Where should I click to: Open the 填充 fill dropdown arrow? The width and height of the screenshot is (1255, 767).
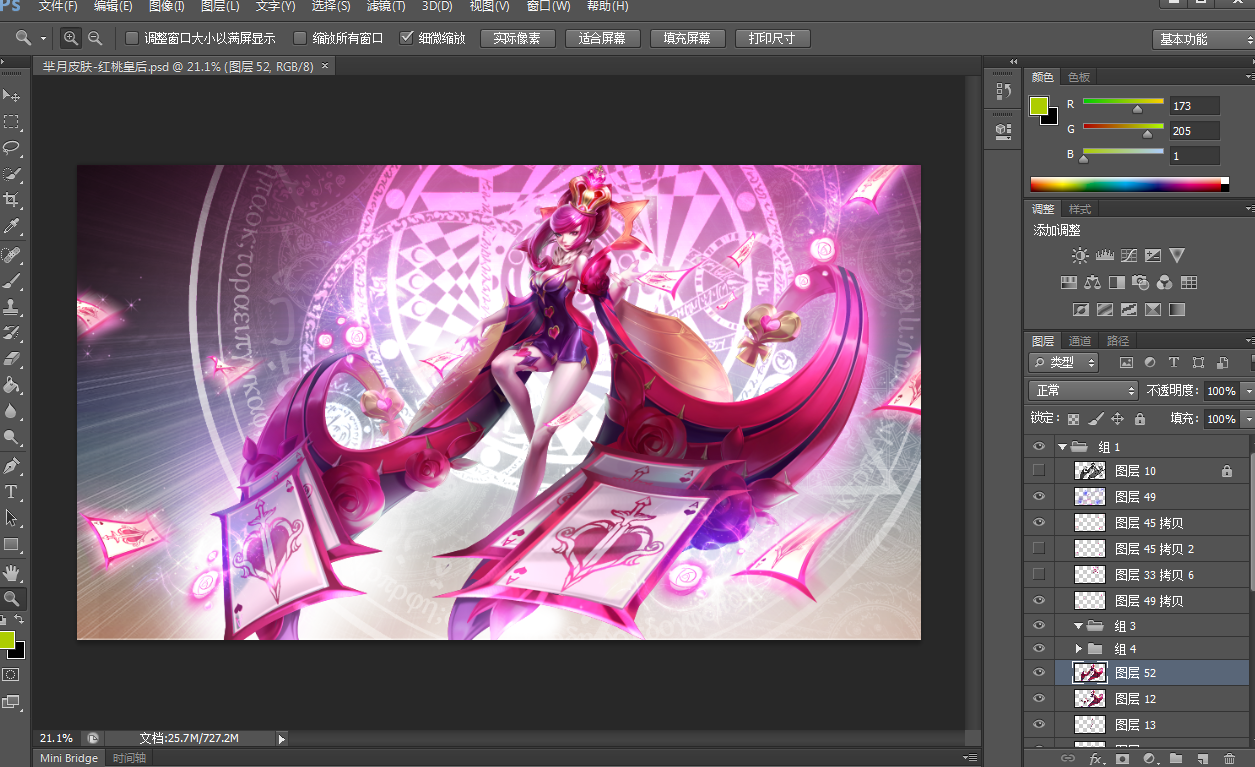pyautogui.click(x=1247, y=419)
